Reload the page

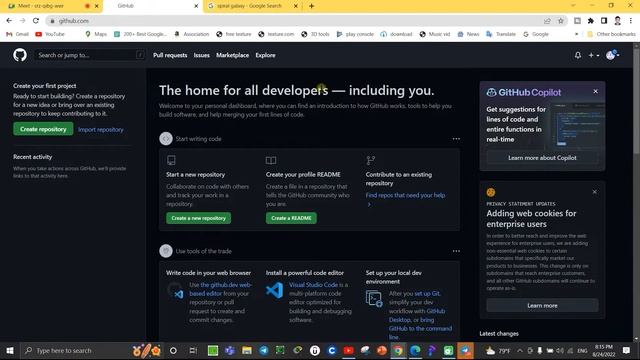pyautogui.click(x=36, y=20)
